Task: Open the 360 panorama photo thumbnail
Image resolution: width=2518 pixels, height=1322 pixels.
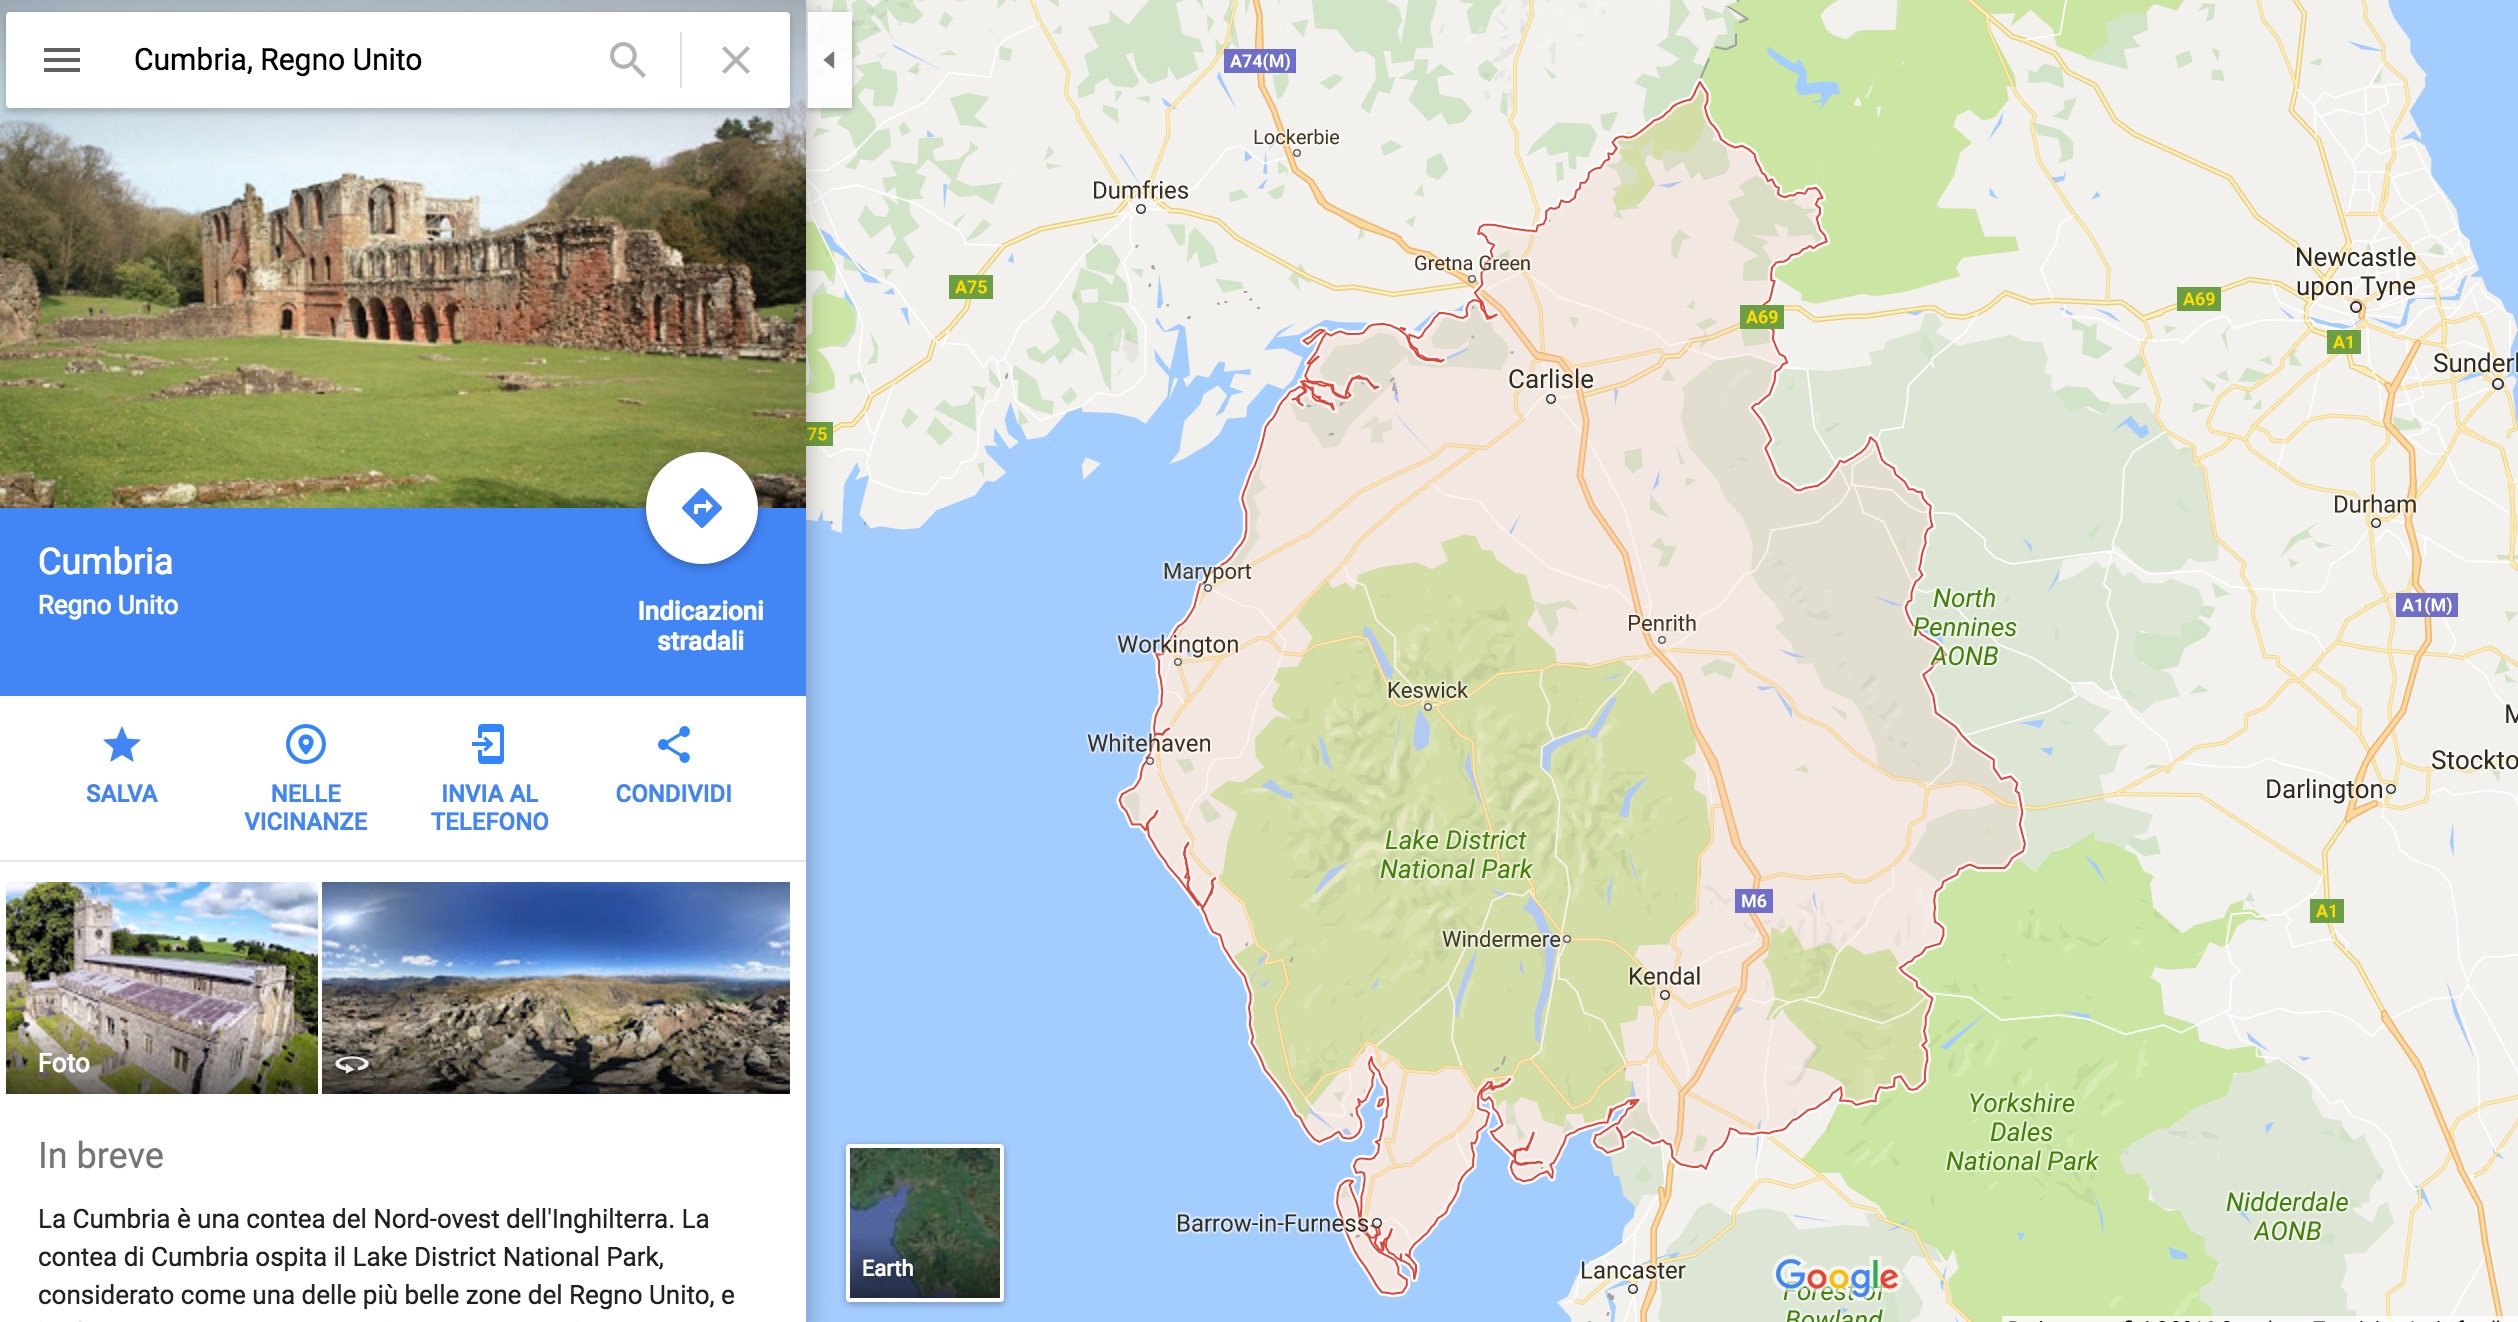Action: coord(556,988)
